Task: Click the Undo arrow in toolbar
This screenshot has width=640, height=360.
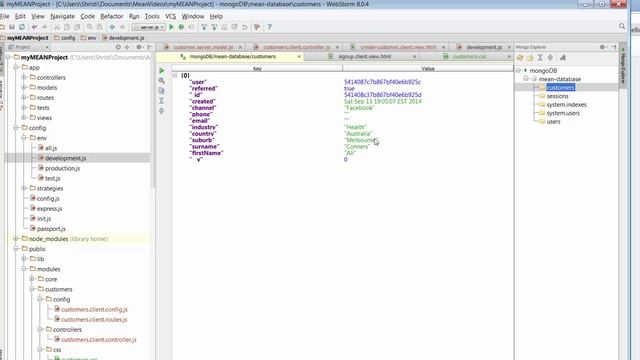Action: [x=34, y=27]
